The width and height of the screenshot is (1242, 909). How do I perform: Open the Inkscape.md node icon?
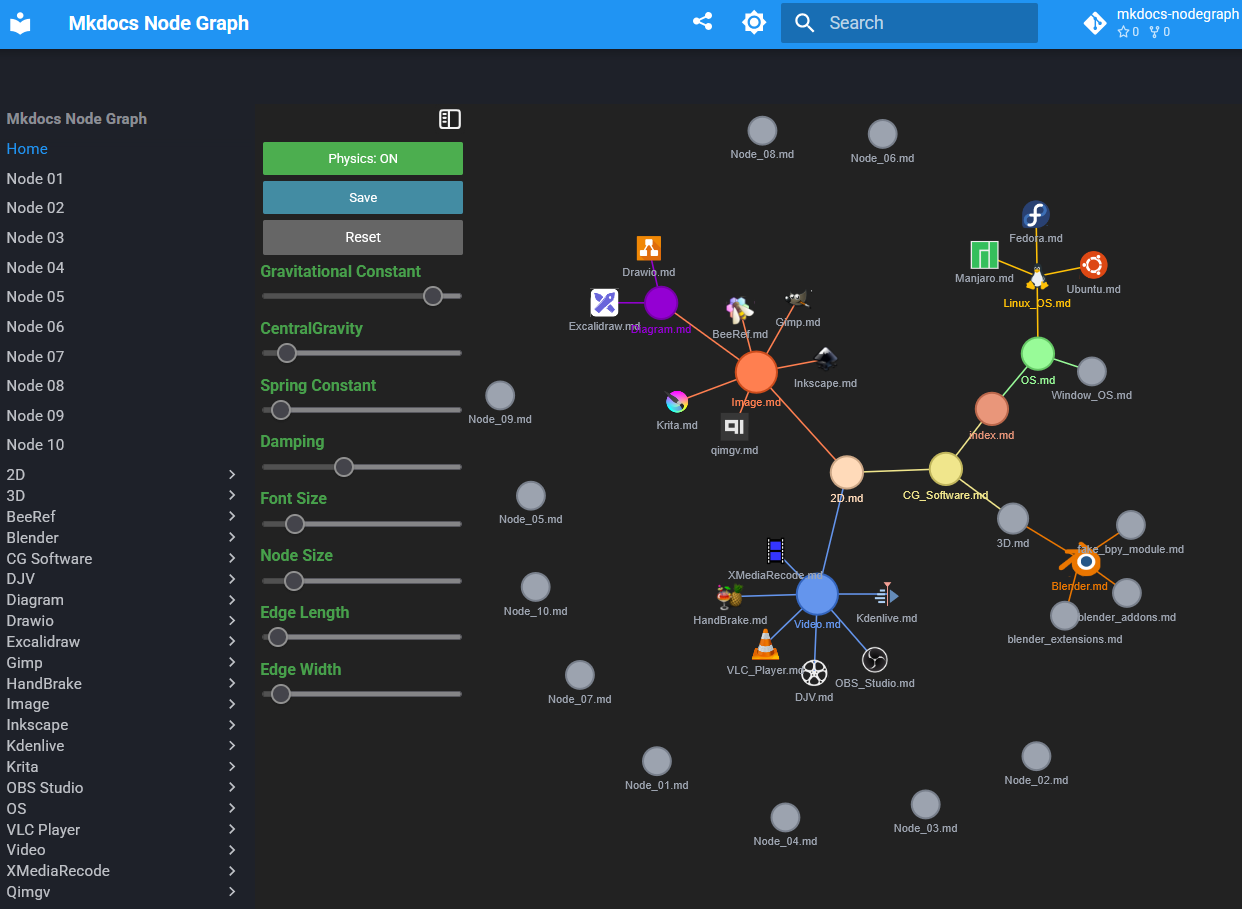pos(826,359)
